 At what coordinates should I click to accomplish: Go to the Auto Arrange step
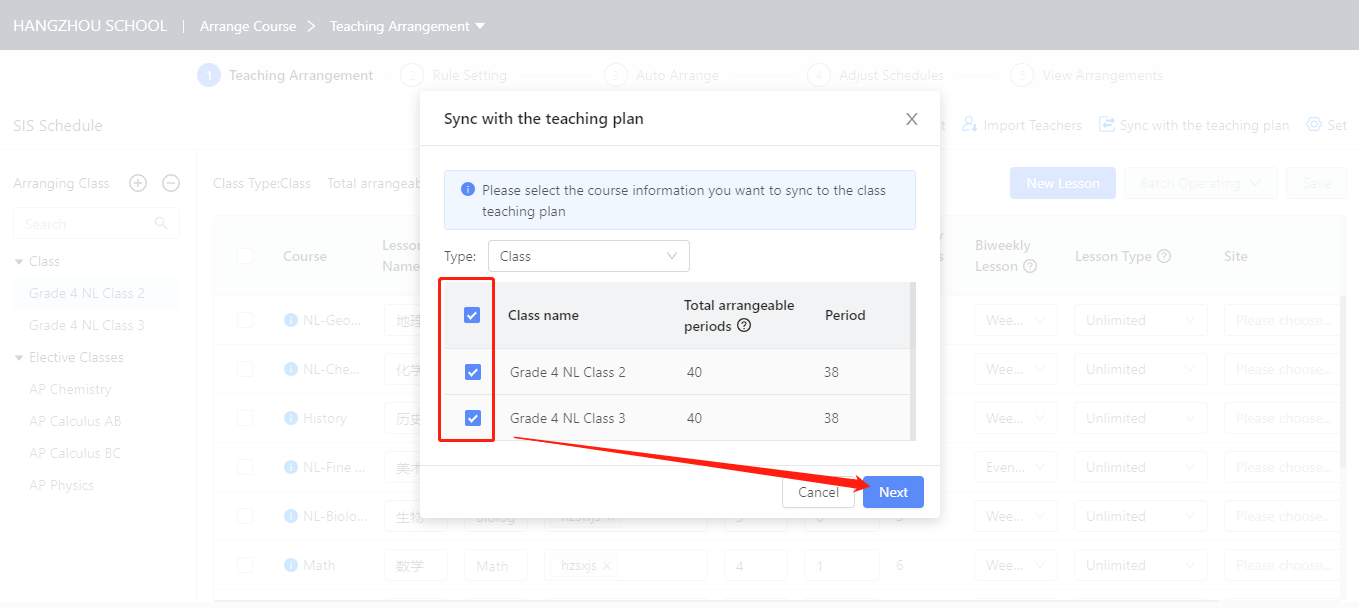(x=677, y=75)
